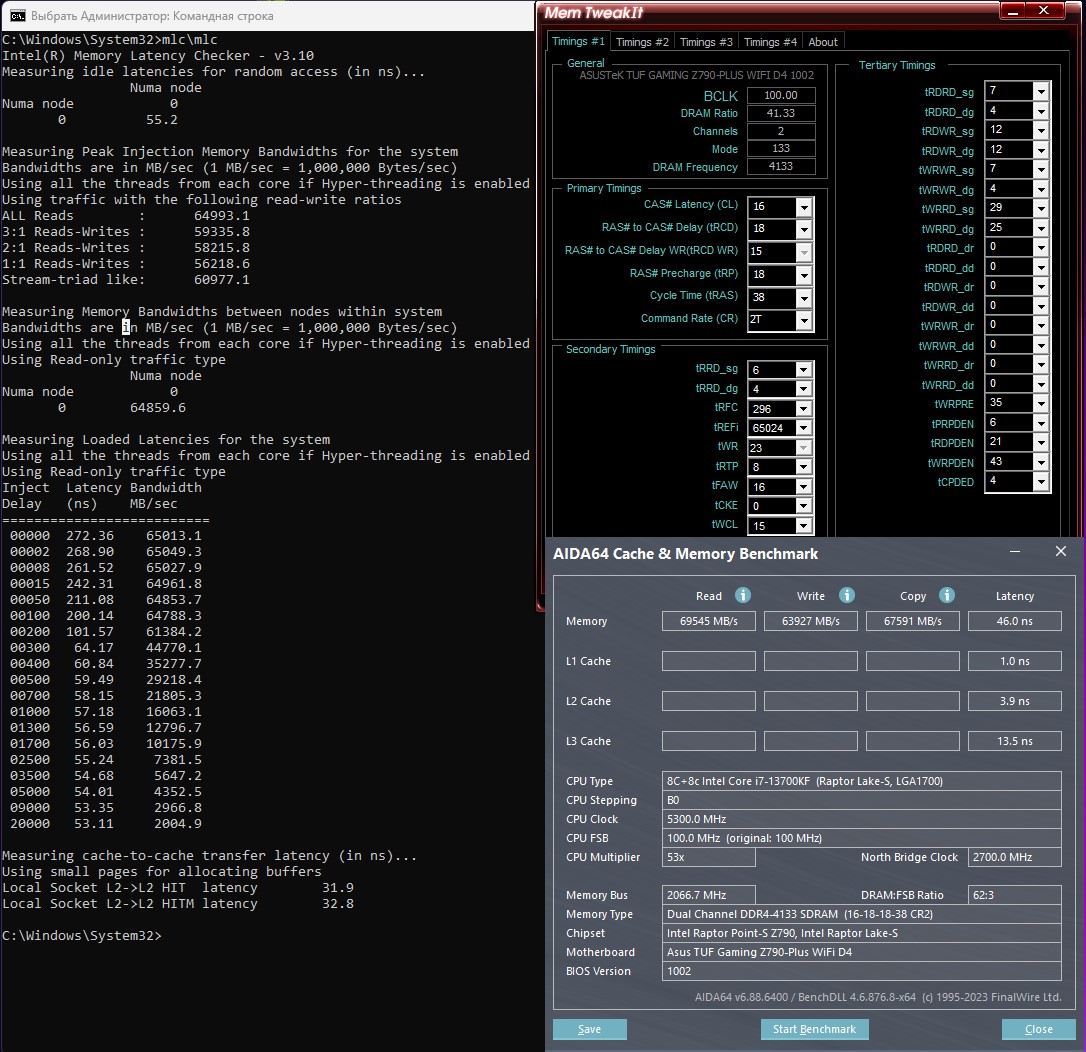Click Close button in AIDA64
Screen dimensions: 1086x1052
pyautogui.click(x=1038, y=1029)
